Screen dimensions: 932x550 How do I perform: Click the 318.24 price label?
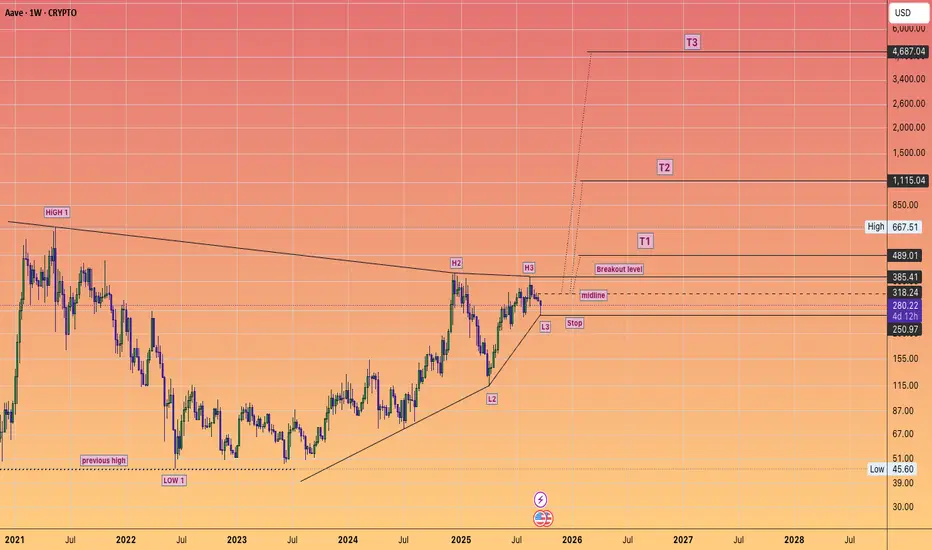(x=905, y=293)
